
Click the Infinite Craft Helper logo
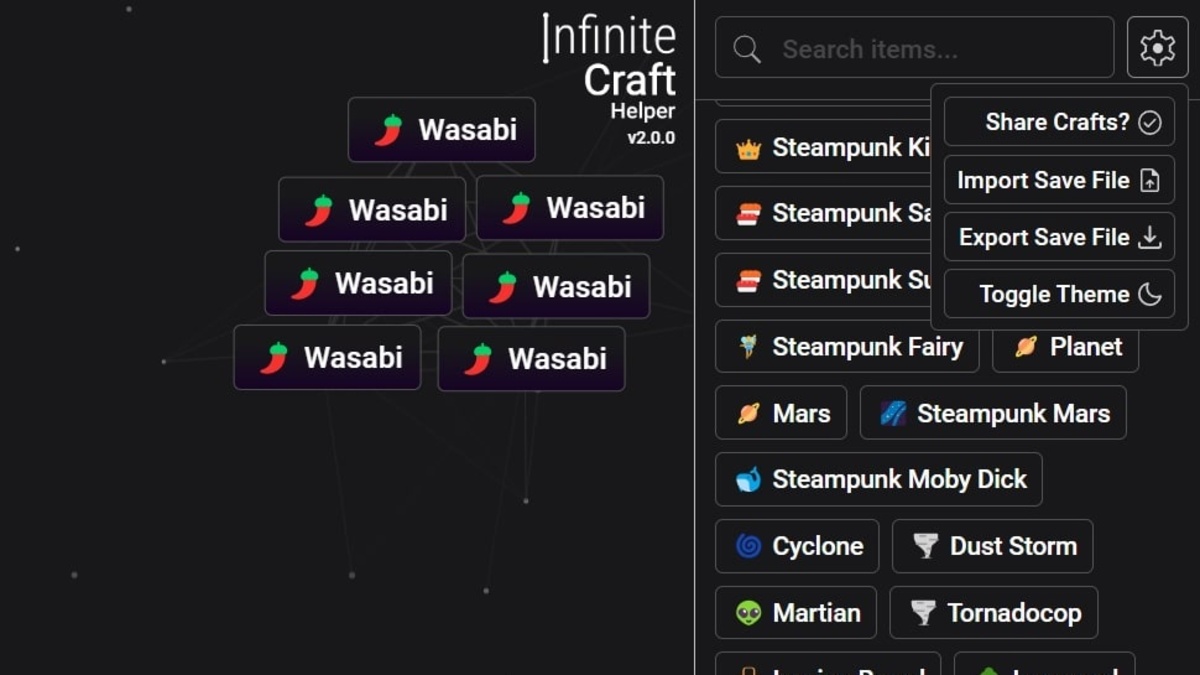click(x=612, y=78)
